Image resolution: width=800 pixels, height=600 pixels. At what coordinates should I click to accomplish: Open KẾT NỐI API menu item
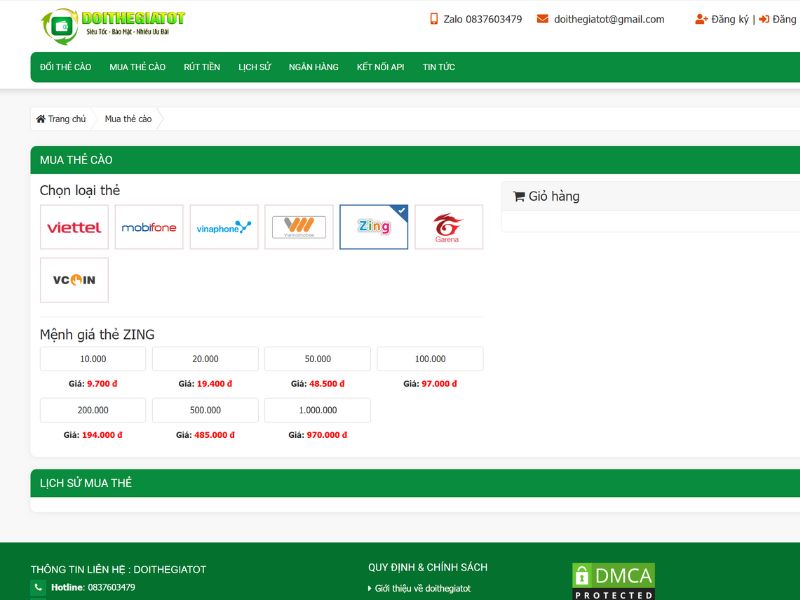(381, 67)
